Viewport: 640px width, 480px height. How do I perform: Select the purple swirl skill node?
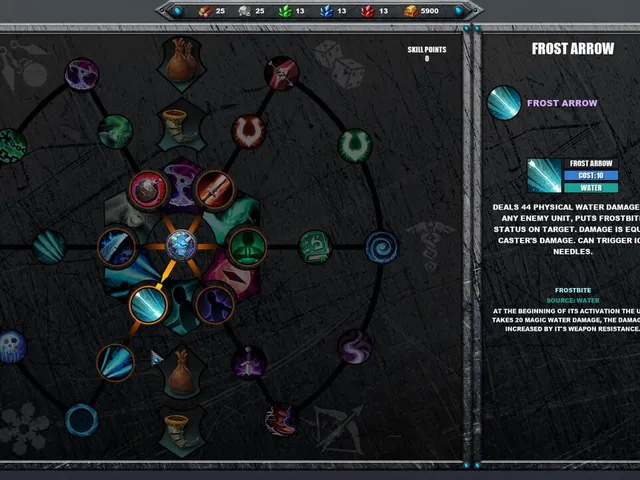pyautogui.click(x=355, y=347)
